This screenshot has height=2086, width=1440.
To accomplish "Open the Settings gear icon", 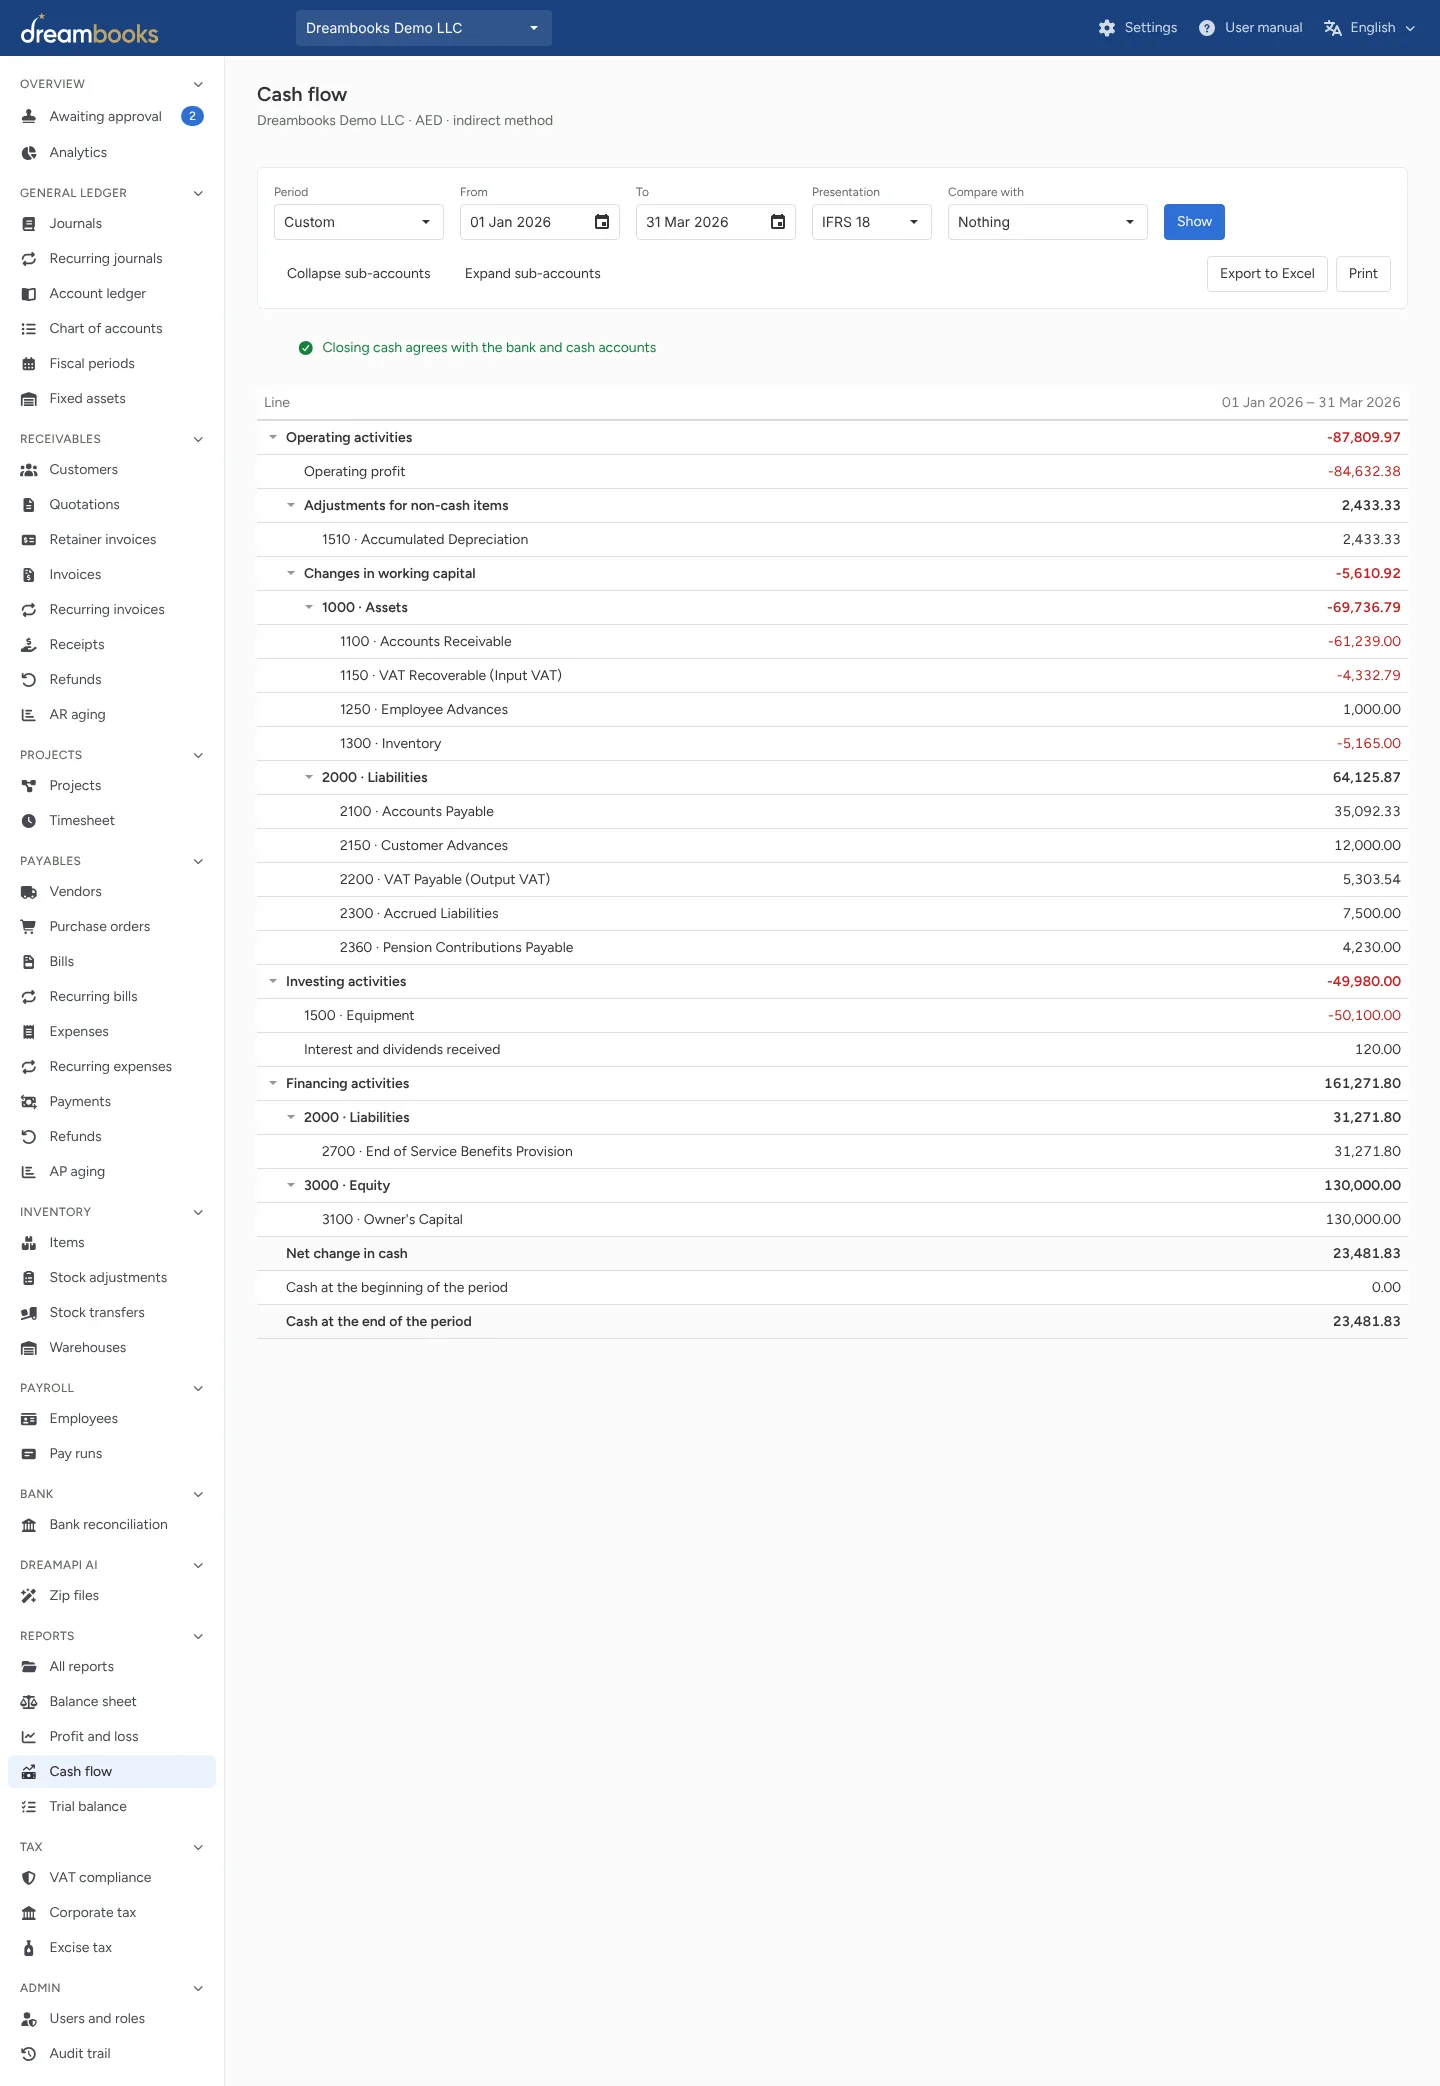I will pos(1106,28).
